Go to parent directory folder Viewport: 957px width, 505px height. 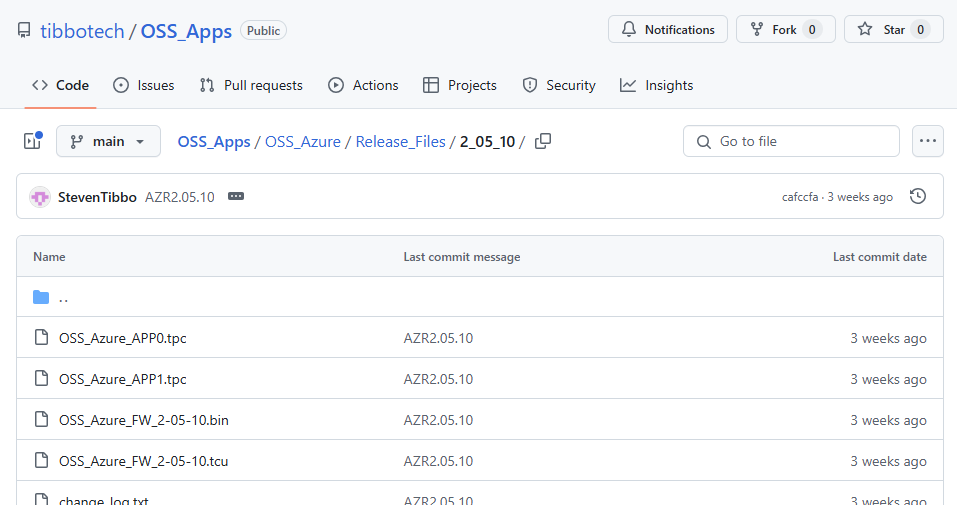coord(63,297)
